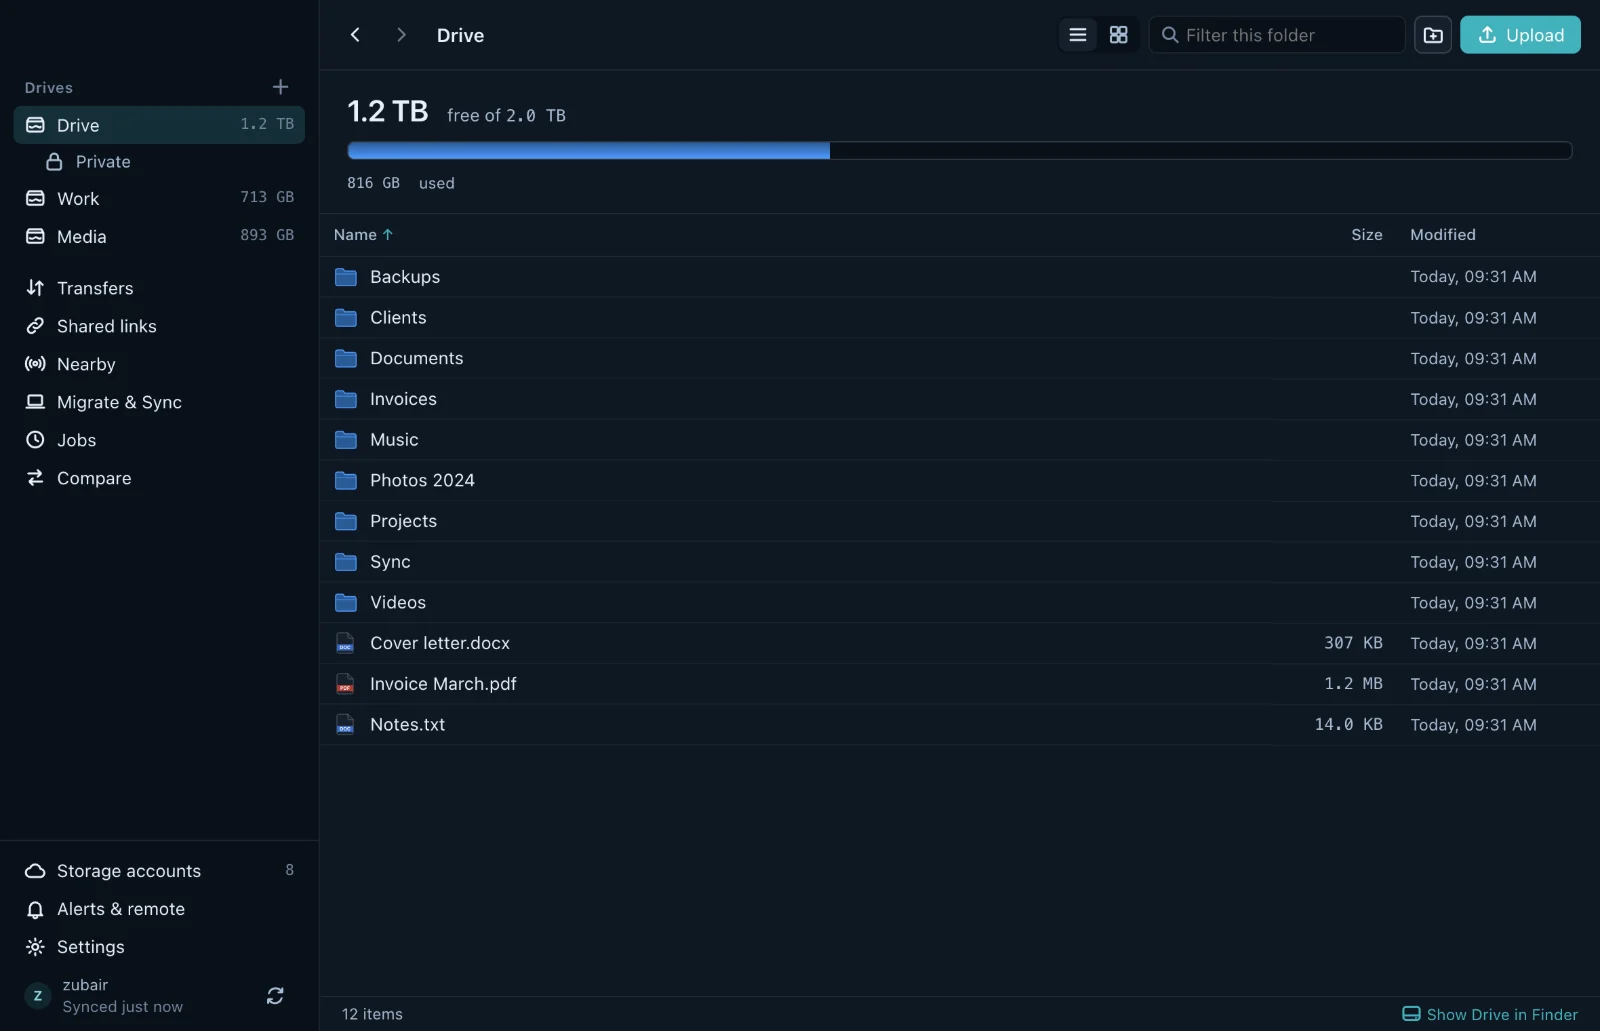
Task: Switch to grid view
Action: click(1119, 35)
